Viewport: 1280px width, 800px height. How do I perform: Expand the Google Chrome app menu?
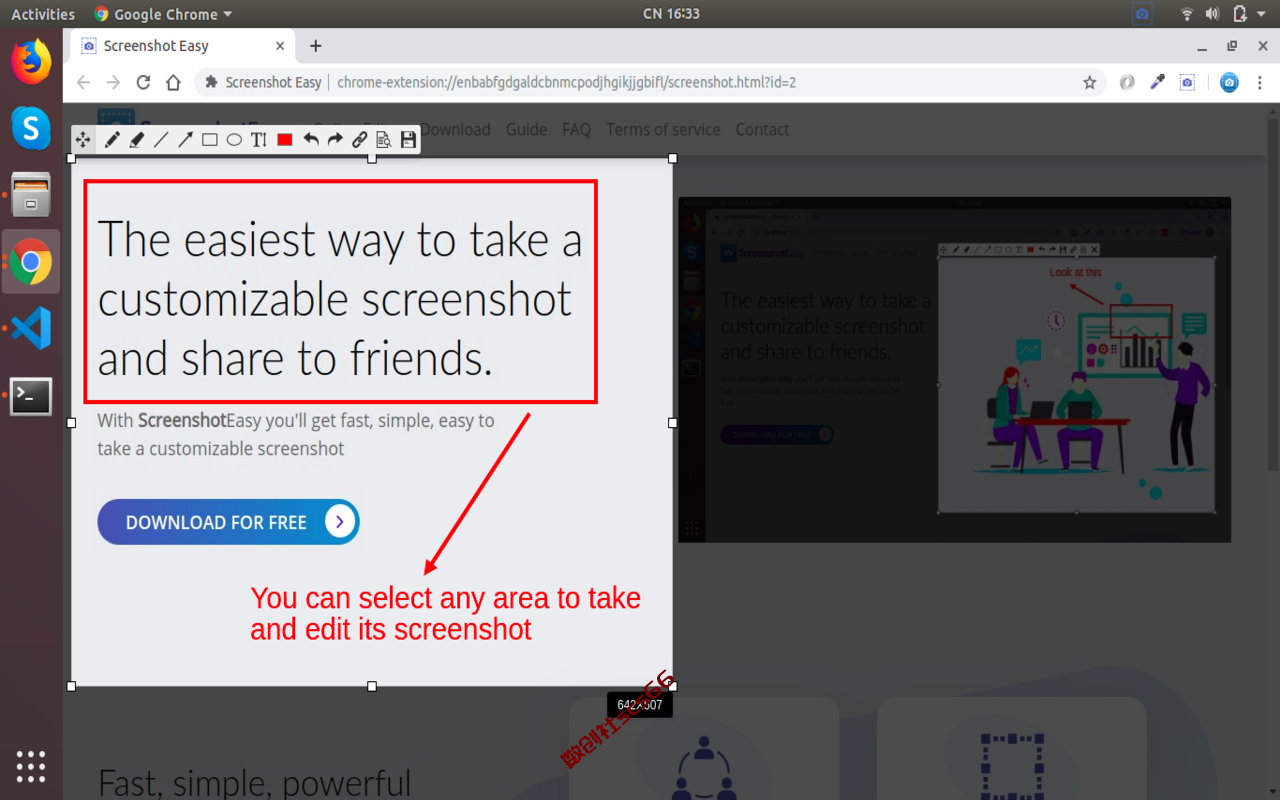click(x=163, y=14)
